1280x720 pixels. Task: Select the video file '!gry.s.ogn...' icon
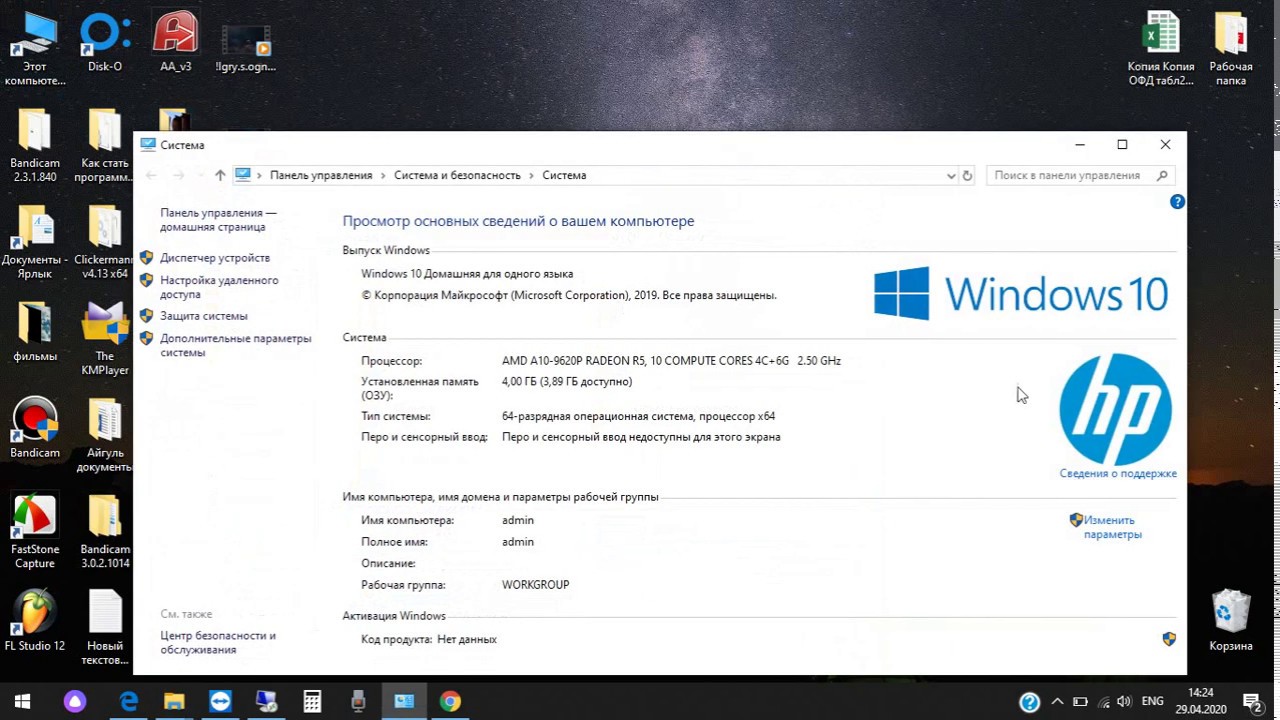click(x=245, y=48)
